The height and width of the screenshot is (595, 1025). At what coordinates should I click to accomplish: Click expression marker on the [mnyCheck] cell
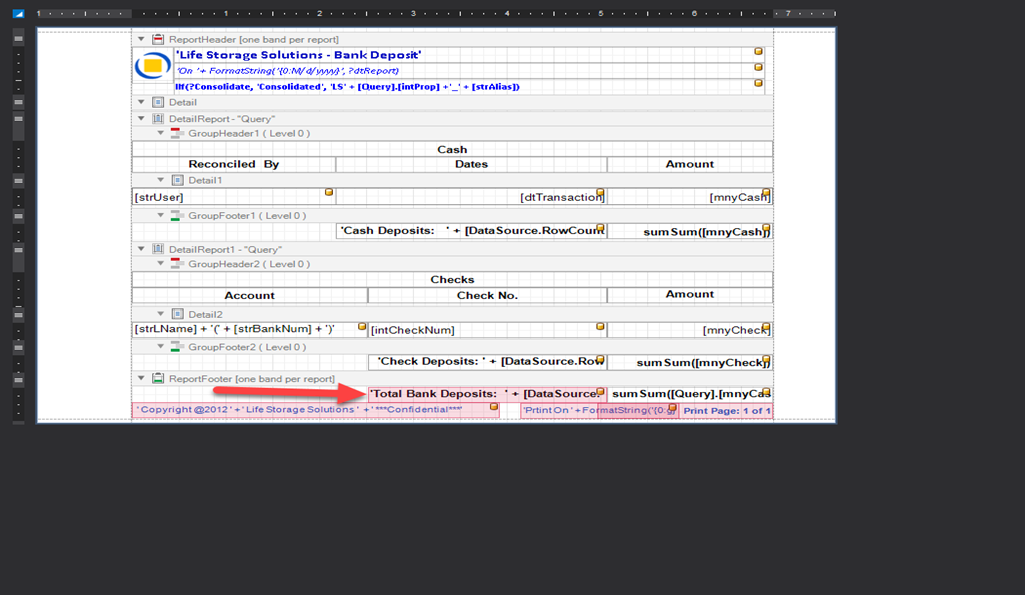[x=766, y=327]
